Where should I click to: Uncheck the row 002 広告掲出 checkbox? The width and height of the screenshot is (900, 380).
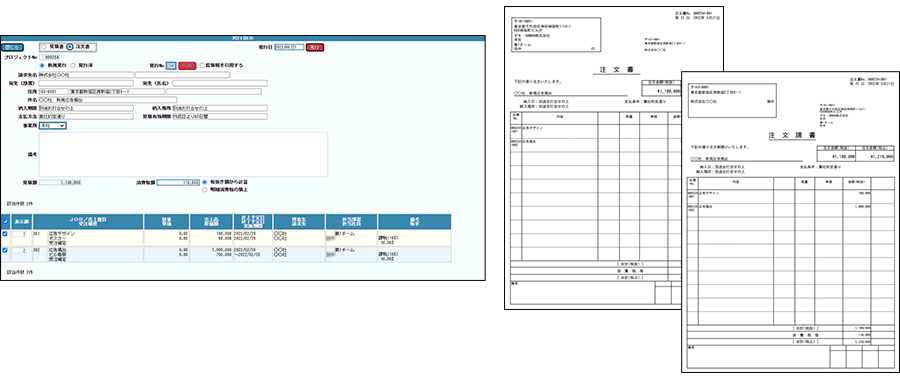[6, 251]
